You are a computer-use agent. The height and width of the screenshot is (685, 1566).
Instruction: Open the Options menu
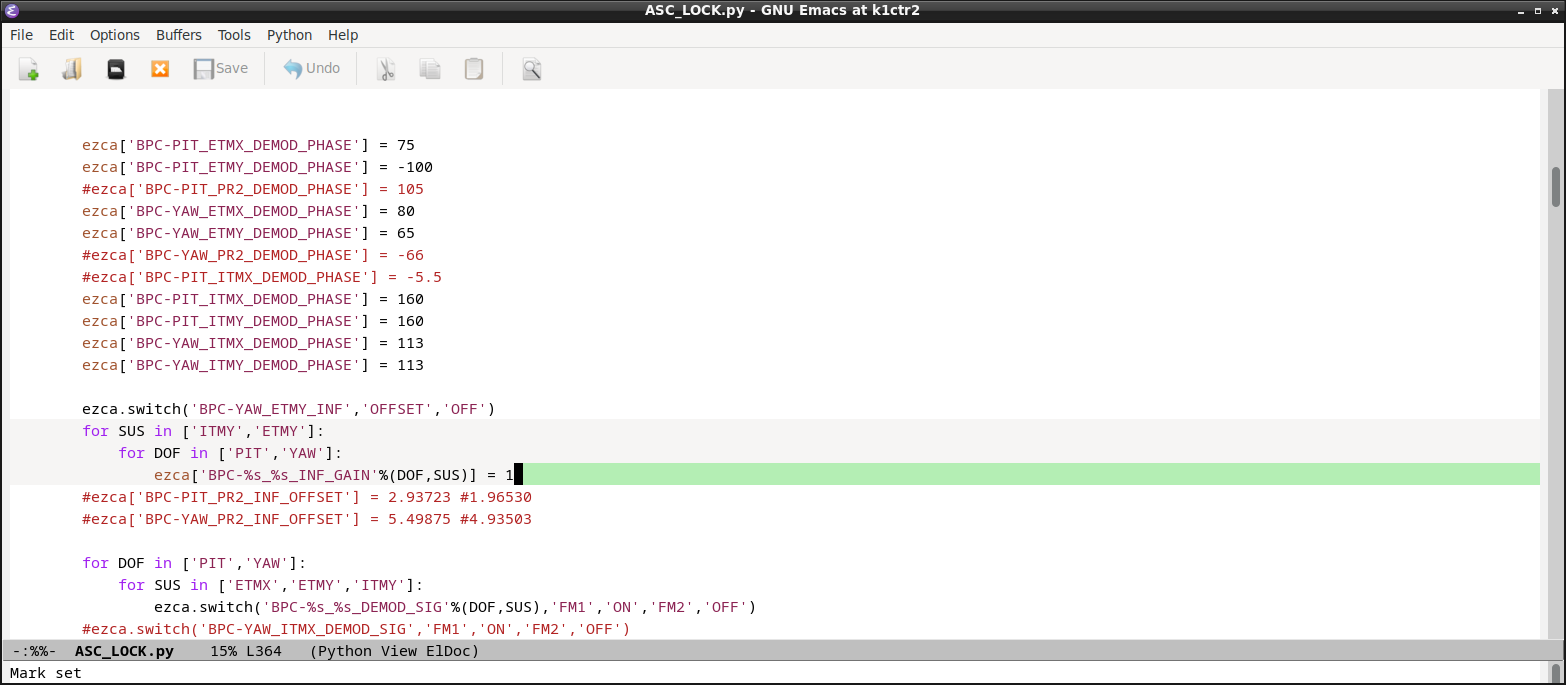point(115,35)
